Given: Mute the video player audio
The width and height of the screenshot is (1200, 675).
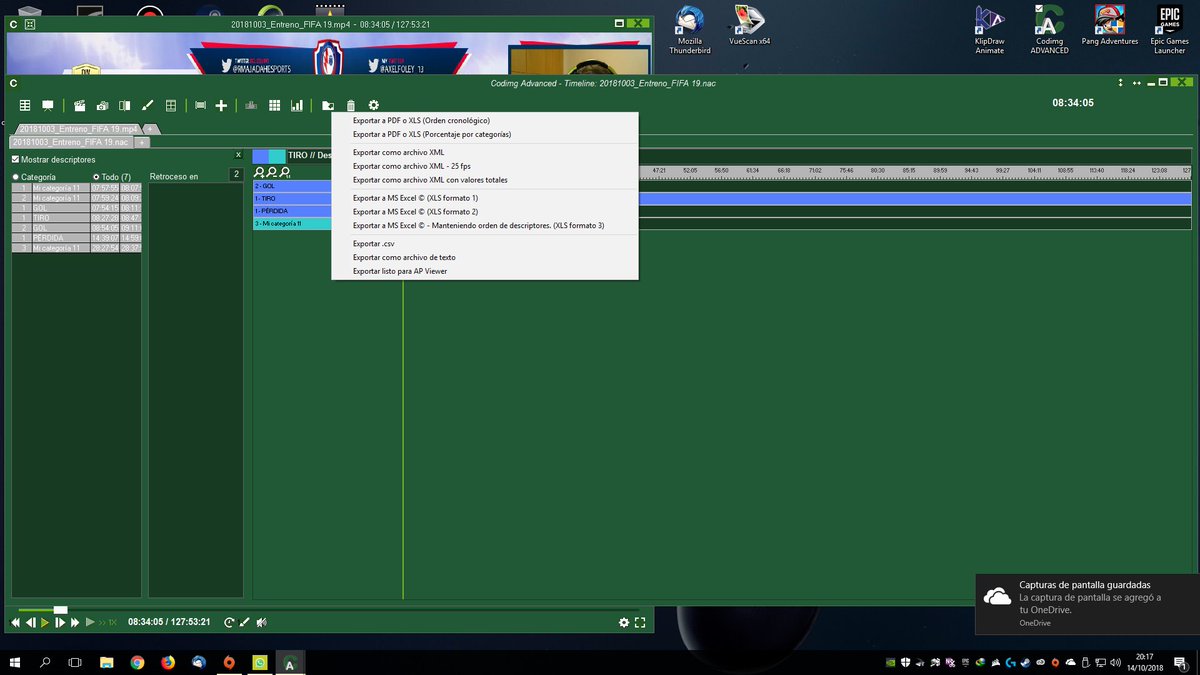Looking at the screenshot, I should pyautogui.click(x=261, y=622).
